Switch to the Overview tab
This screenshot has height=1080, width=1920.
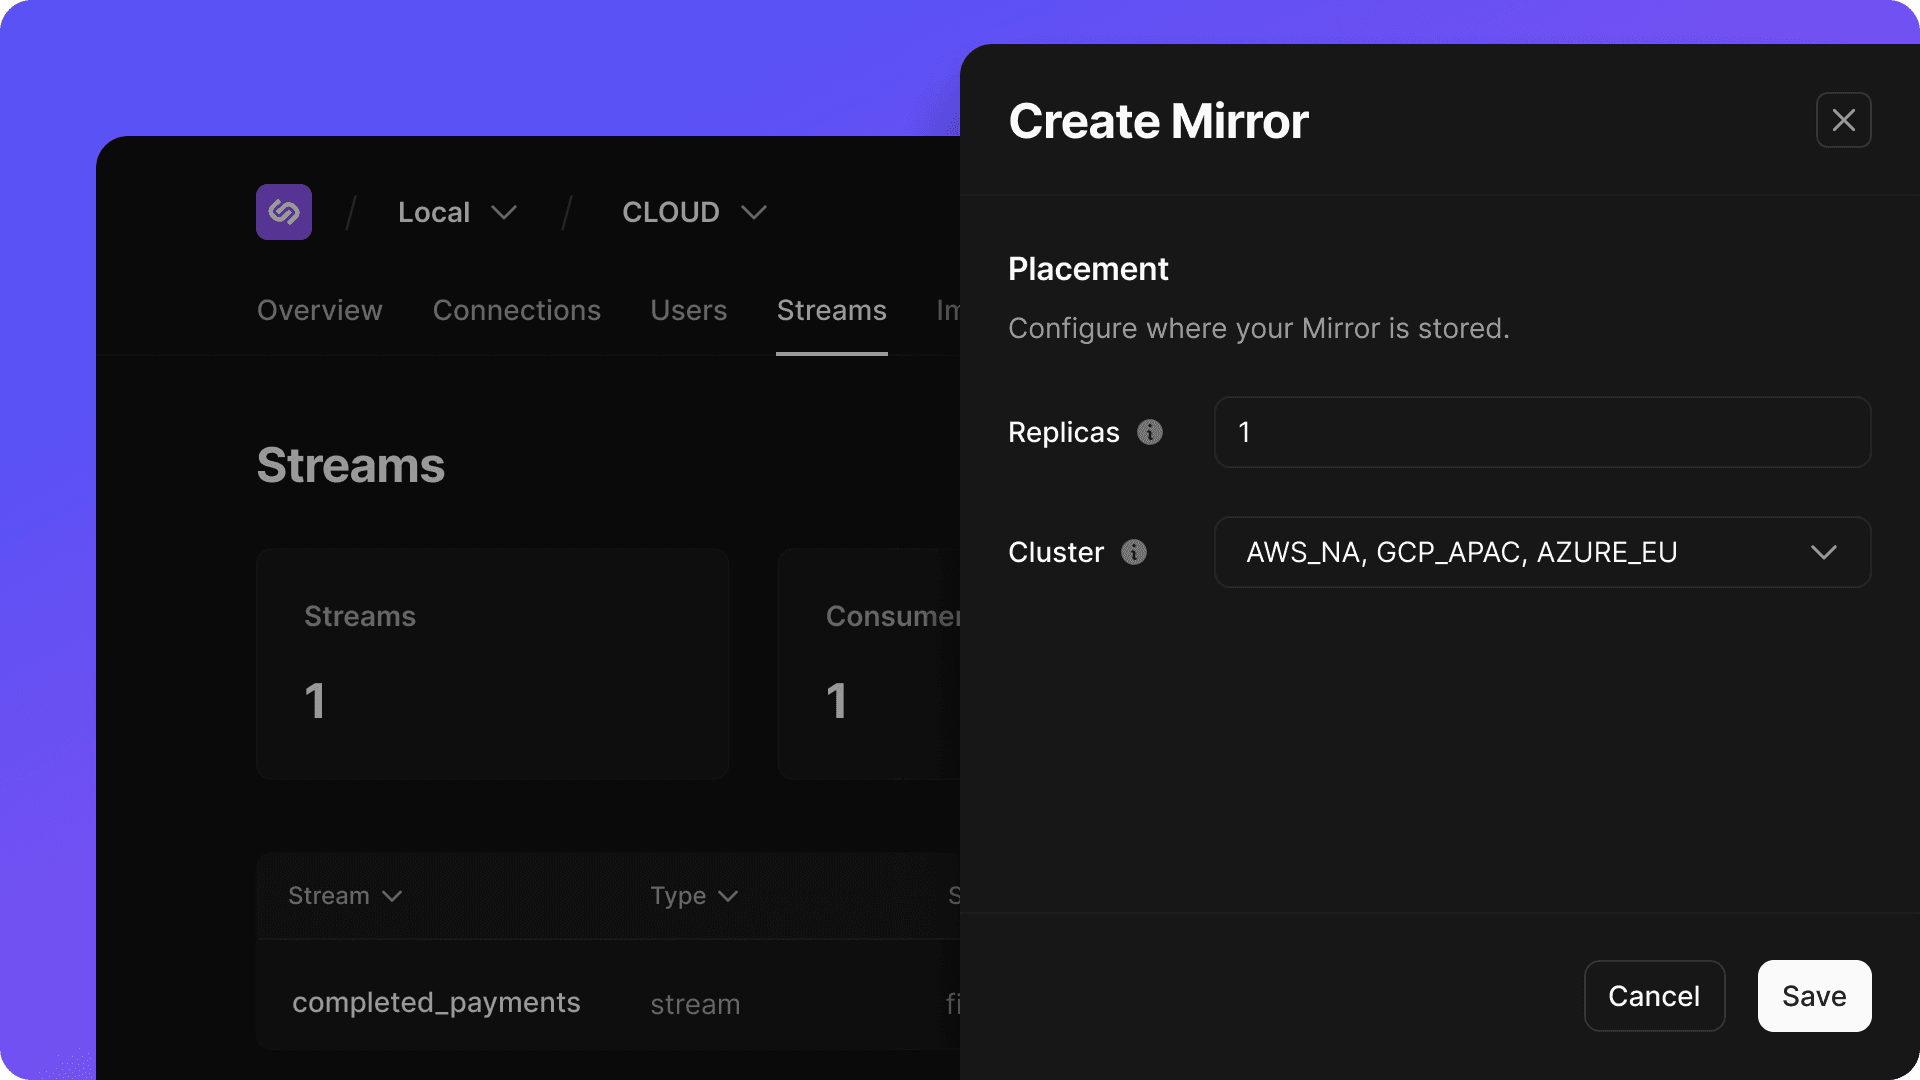coord(319,310)
